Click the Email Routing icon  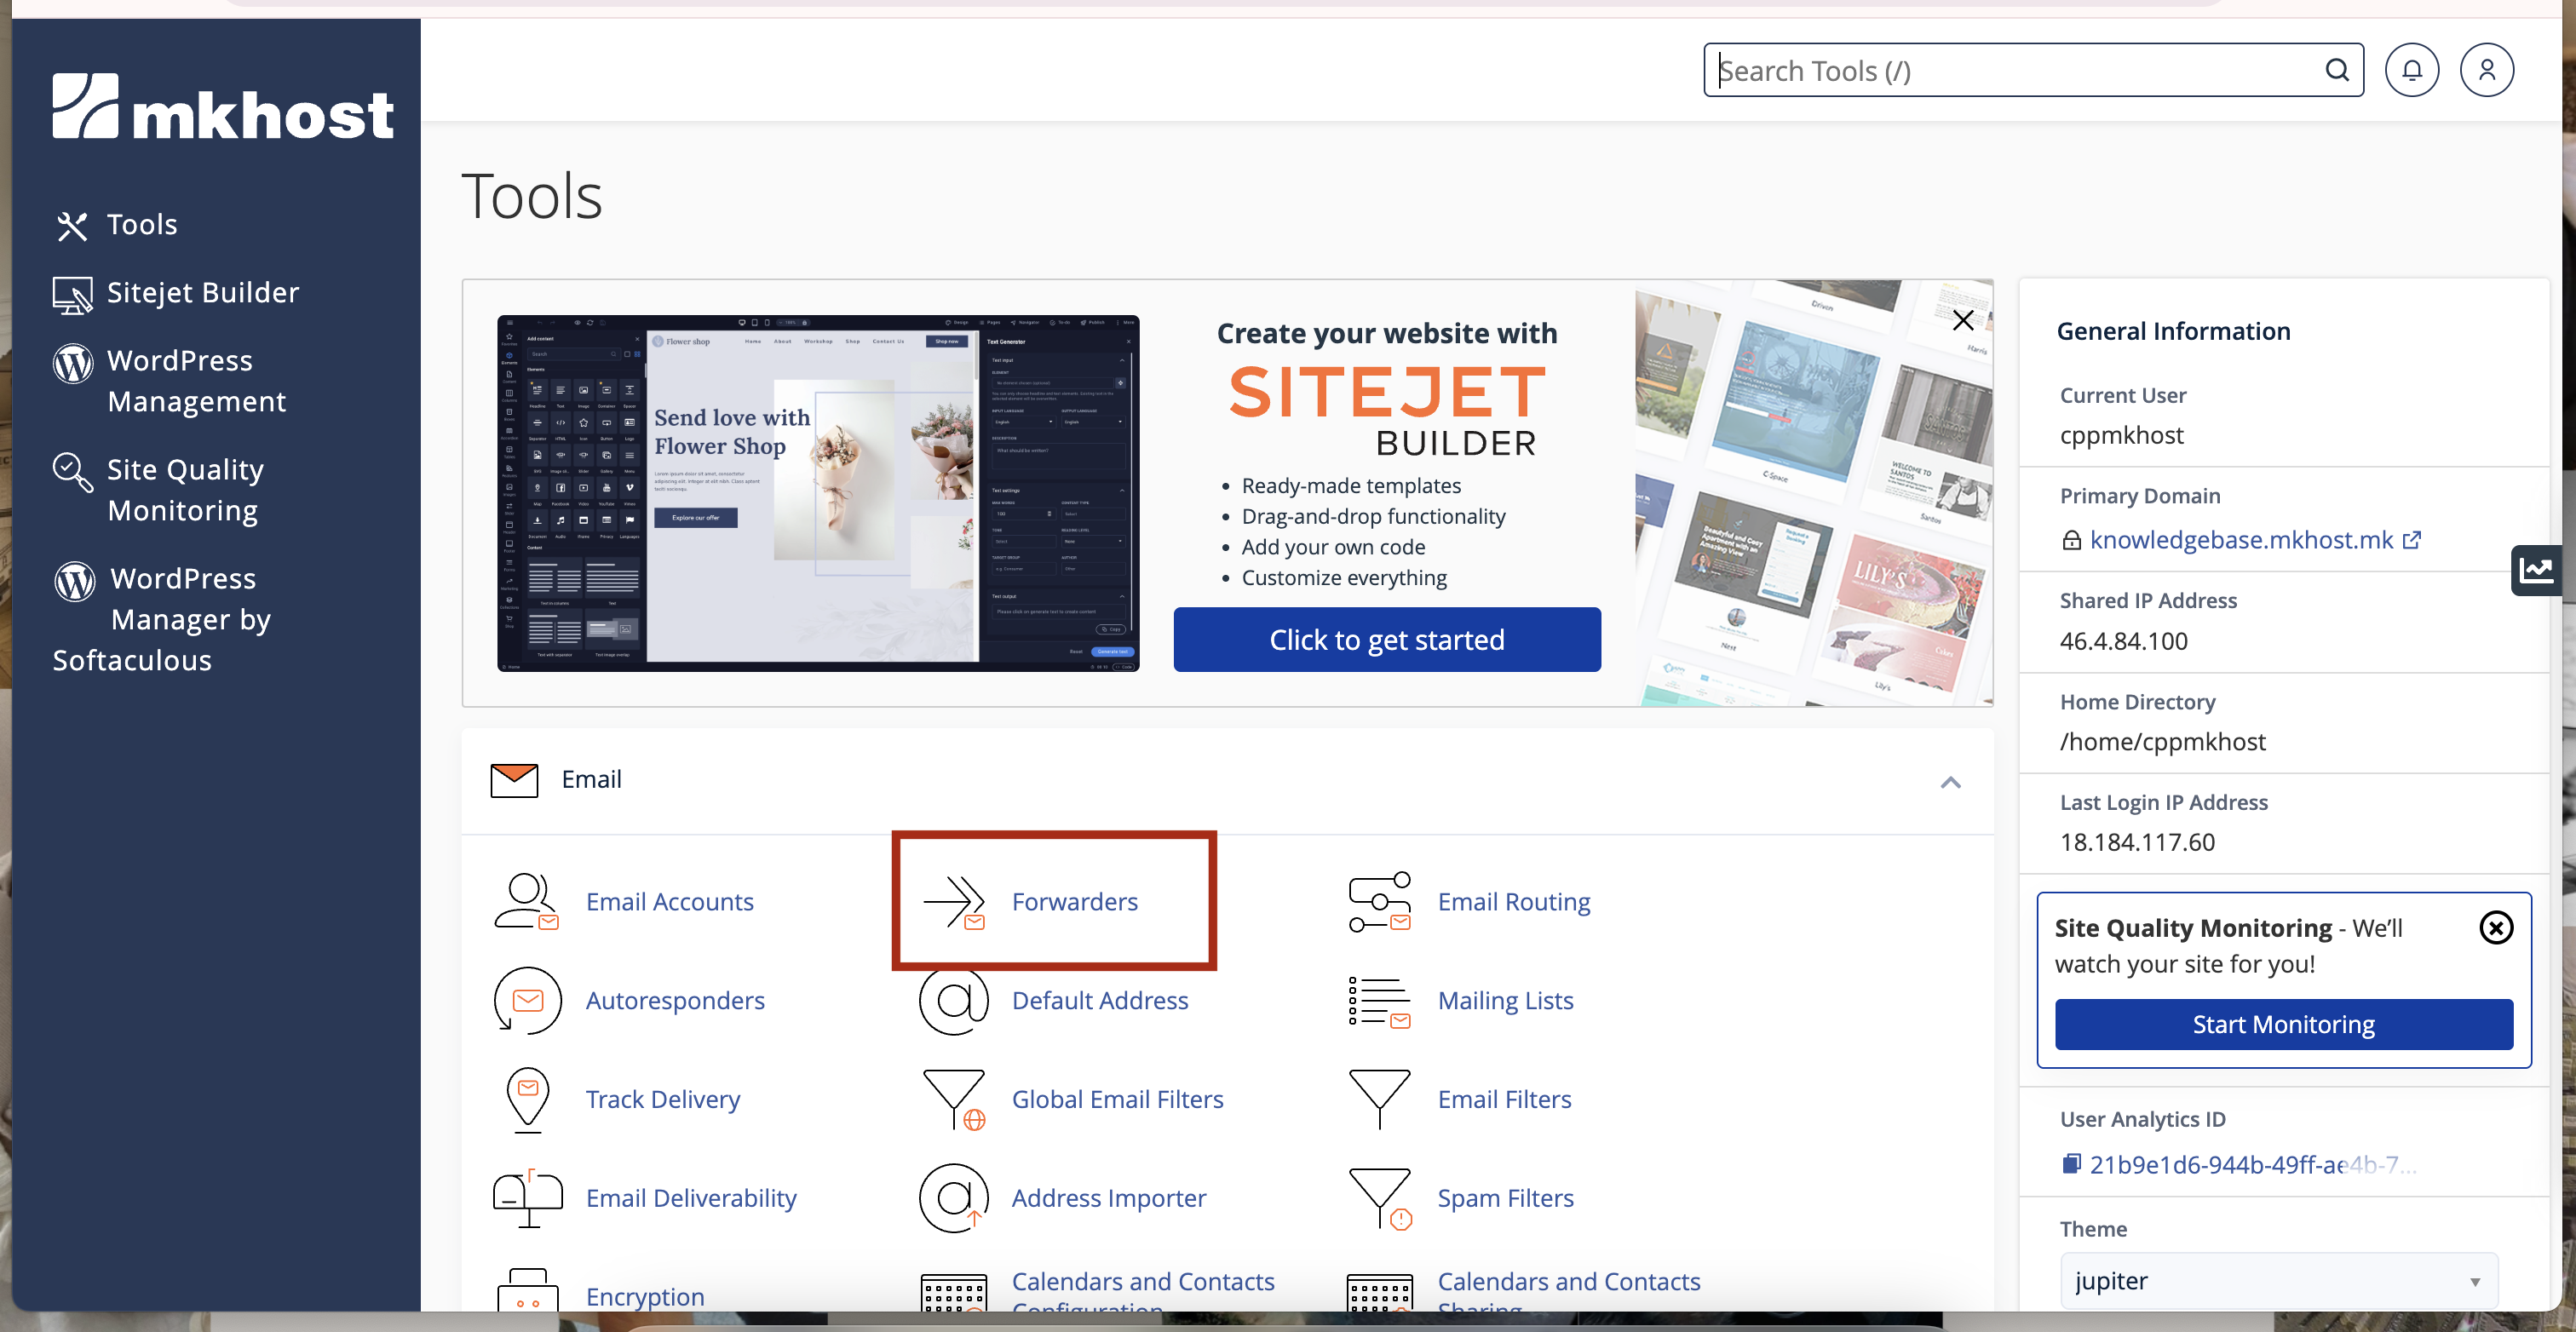1379,901
